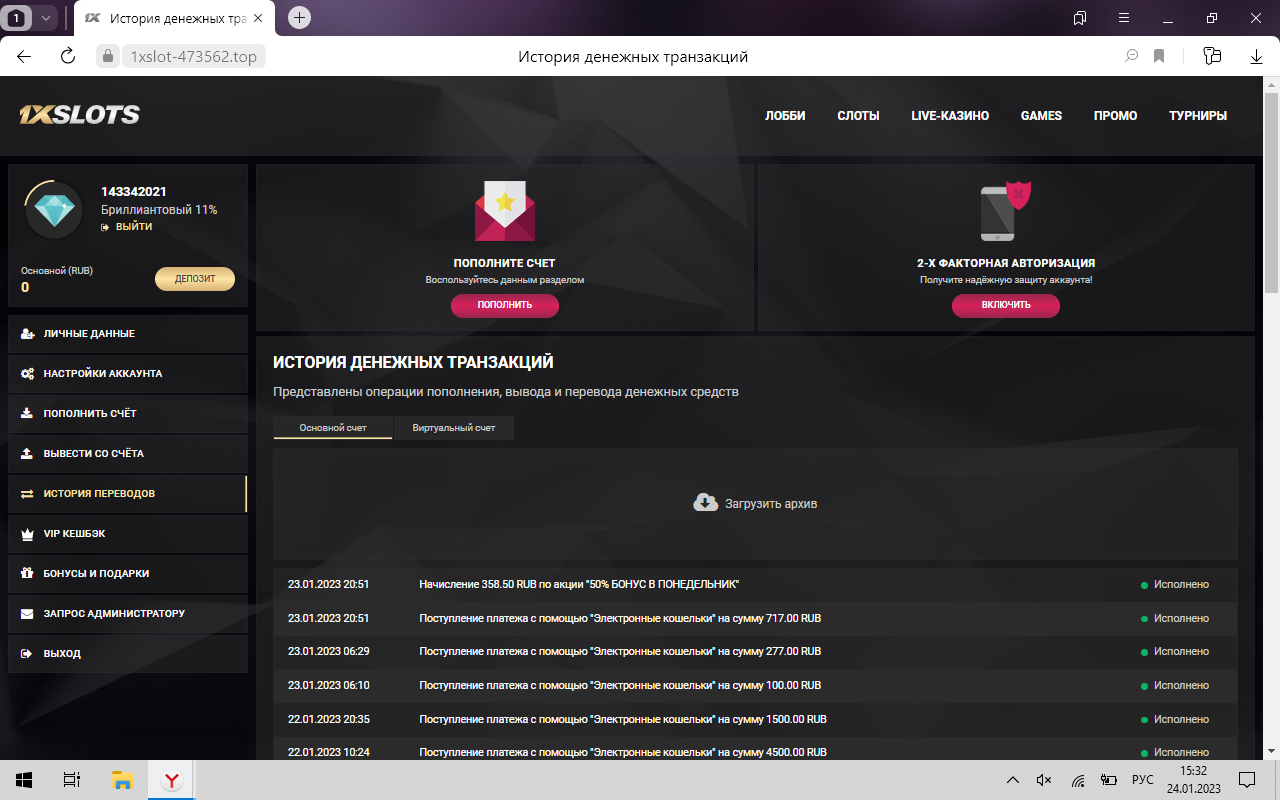
Task: Click the tab counter icon showing 1
Action: pyautogui.click(x=17, y=18)
